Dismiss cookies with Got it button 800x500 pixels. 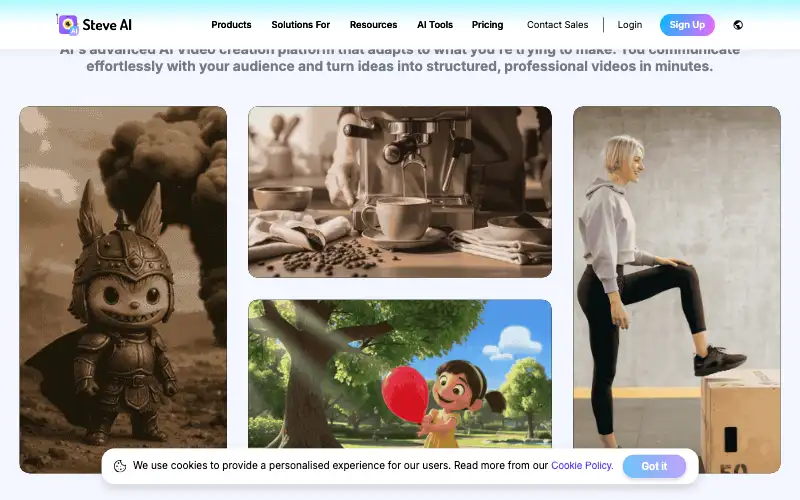pyautogui.click(x=654, y=466)
